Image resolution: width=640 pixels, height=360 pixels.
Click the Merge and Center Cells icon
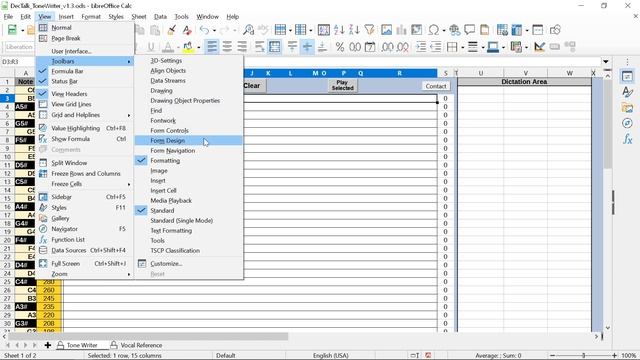[x=275, y=47]
